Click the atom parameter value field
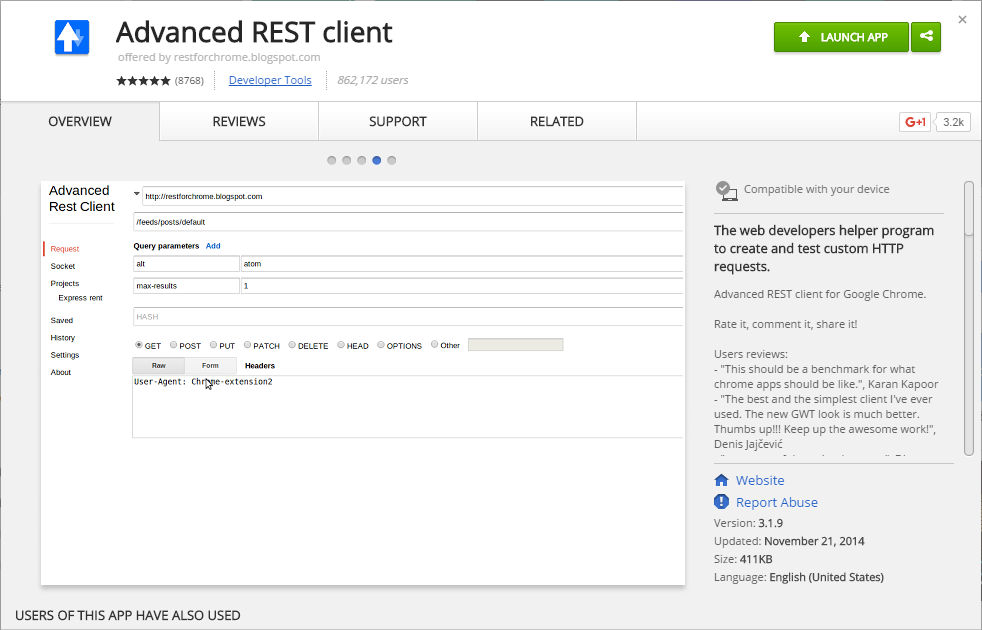 [x=462, y=264]
